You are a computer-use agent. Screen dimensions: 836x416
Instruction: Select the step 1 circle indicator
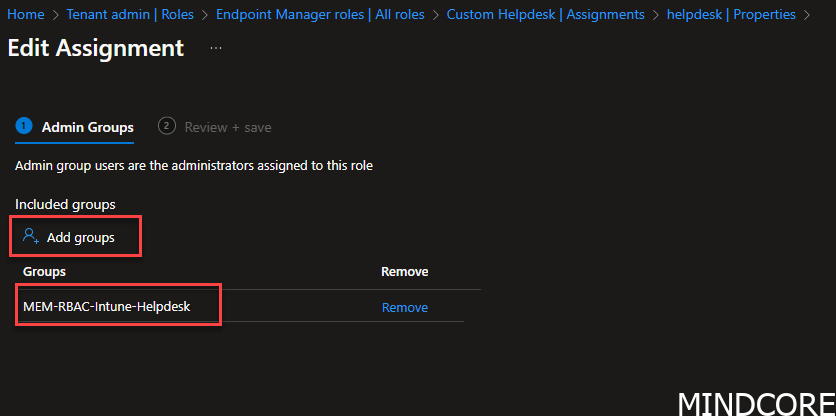(24, 126)
